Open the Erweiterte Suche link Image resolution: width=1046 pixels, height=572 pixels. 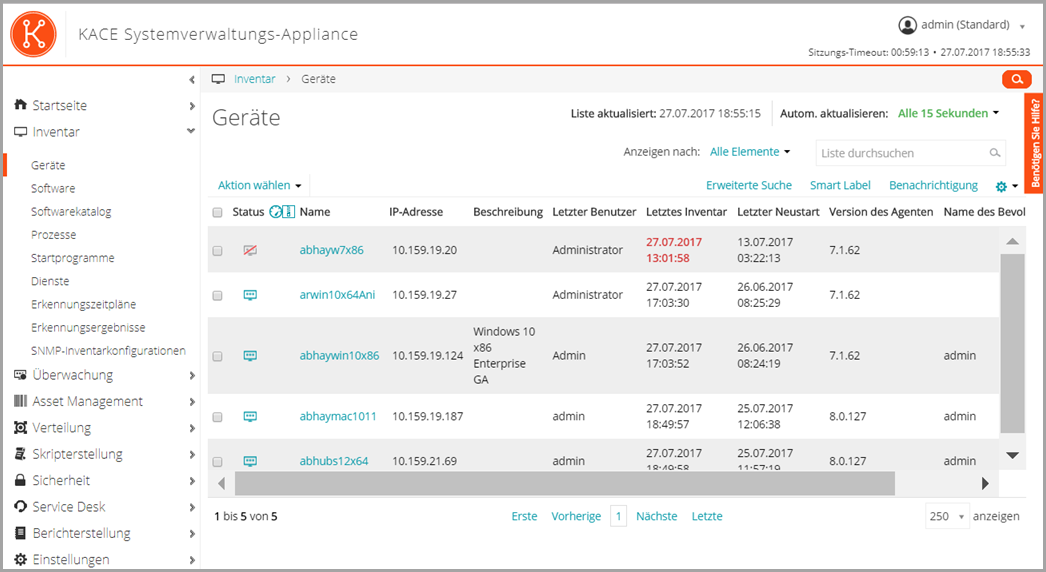coord(748,185)
